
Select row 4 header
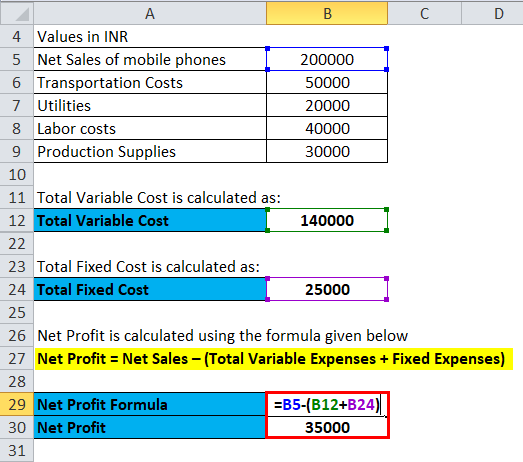pyautogui.click(x=17, y=36)
